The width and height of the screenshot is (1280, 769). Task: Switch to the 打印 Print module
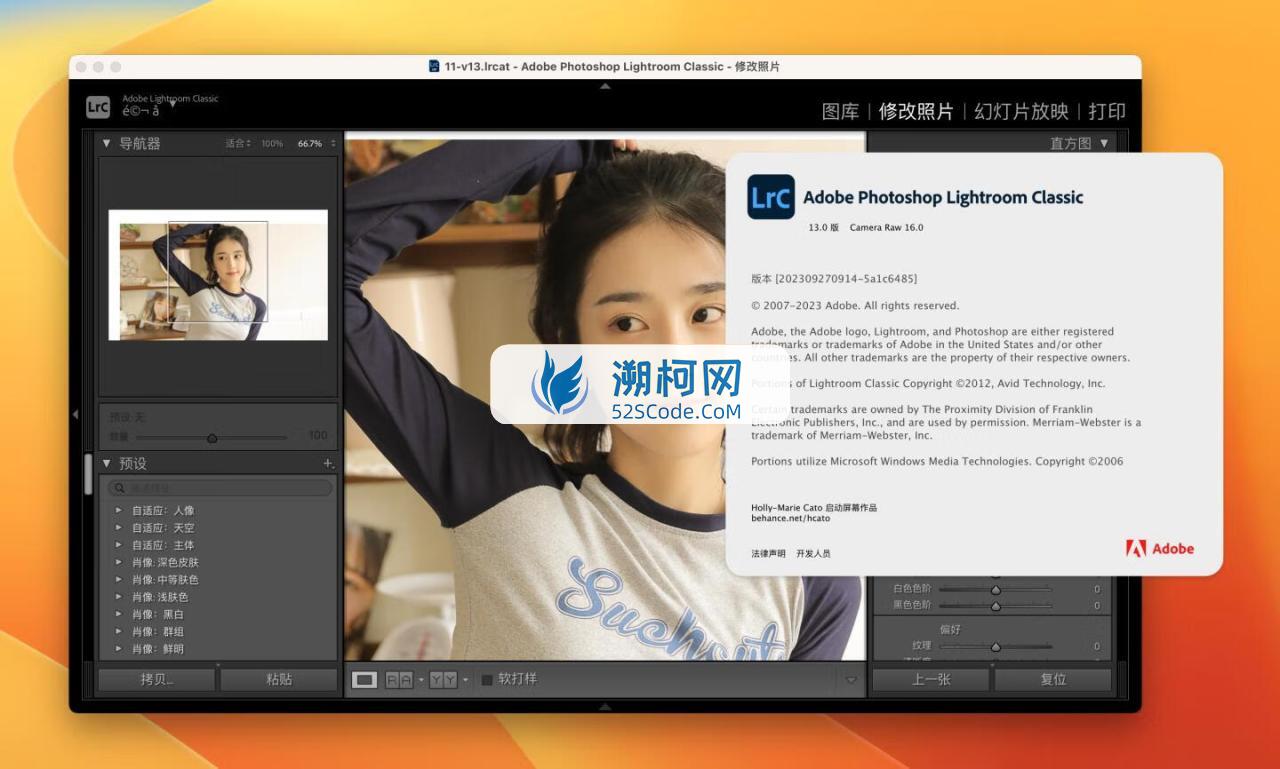[1107, 111]
